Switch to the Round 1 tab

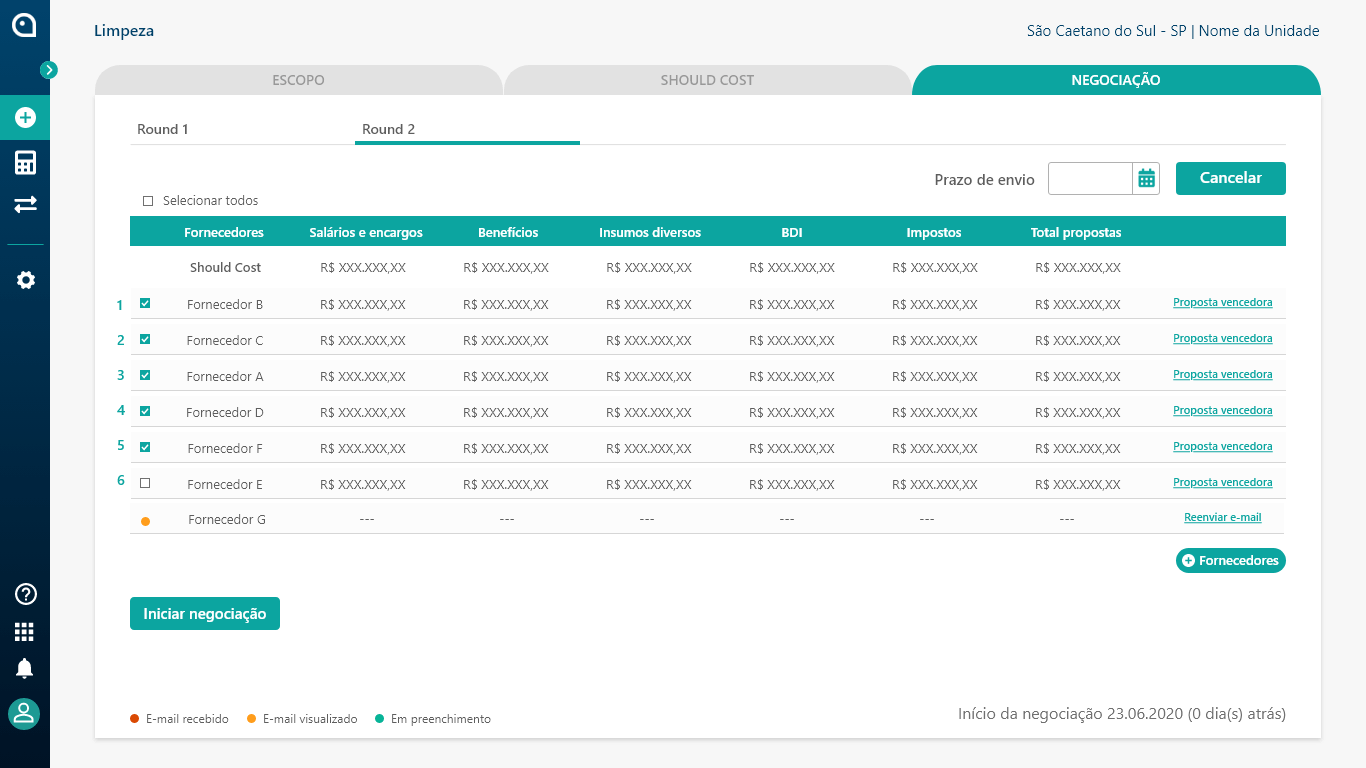coord(163,129)
